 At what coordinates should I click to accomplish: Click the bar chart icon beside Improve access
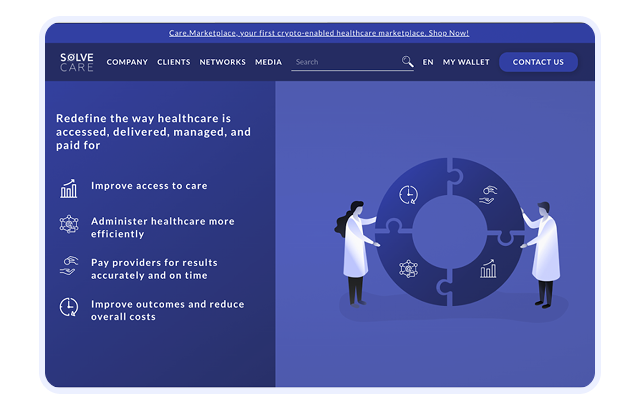(x=69, y=188)
